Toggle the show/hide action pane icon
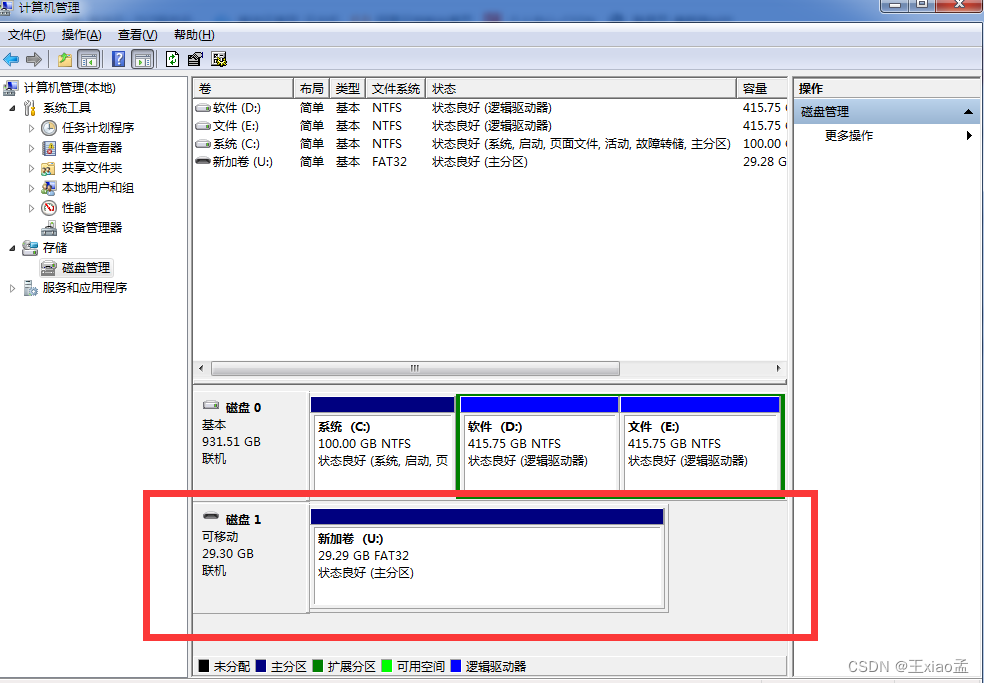The width and height of the screenshot is (984, 683). click(x=142, y=60)
